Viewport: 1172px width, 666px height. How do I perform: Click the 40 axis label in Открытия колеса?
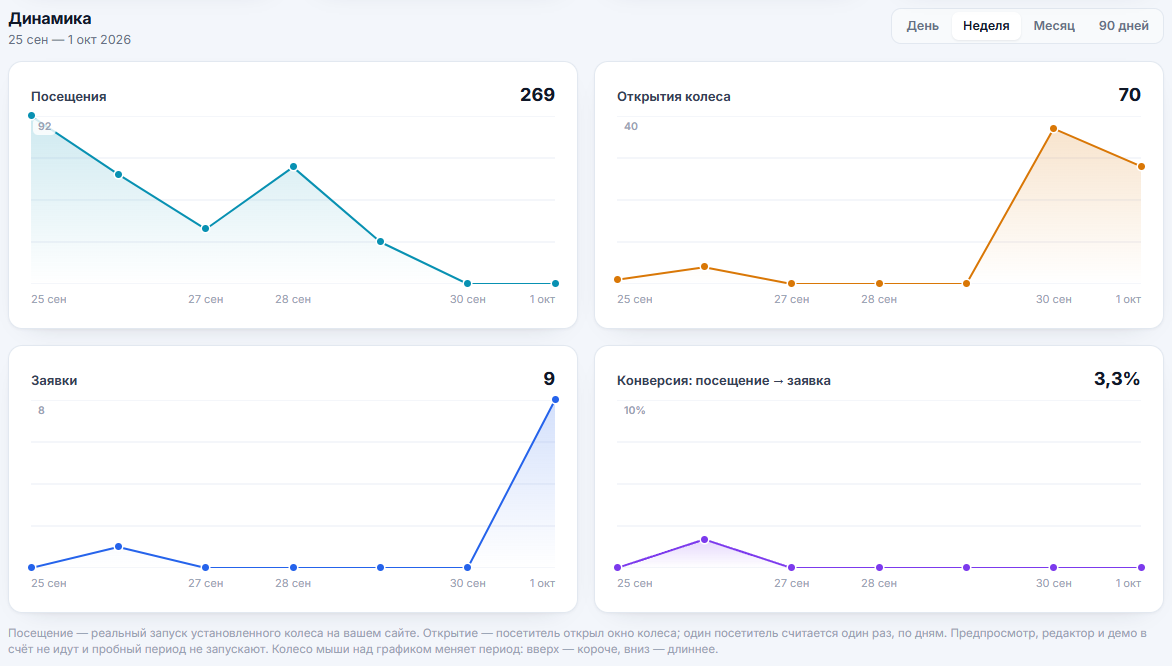click(x=631, y=126)
